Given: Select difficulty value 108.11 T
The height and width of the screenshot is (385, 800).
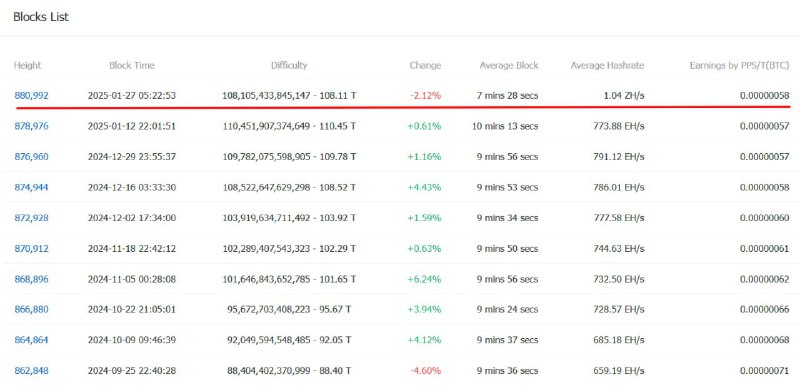Looking at the screenshot, I should [x=338, y=95].
